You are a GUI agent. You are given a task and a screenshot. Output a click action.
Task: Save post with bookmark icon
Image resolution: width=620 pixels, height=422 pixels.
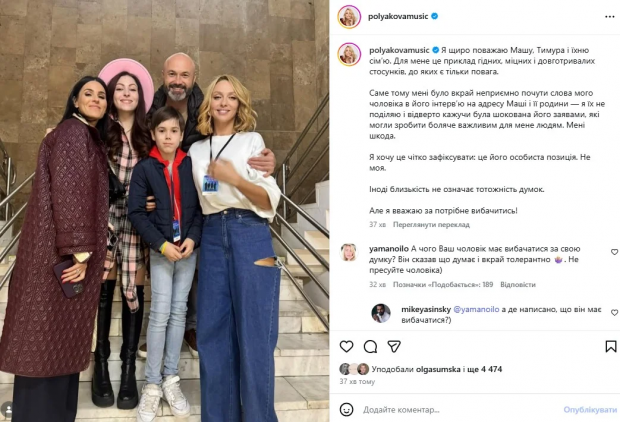[611, 346]
